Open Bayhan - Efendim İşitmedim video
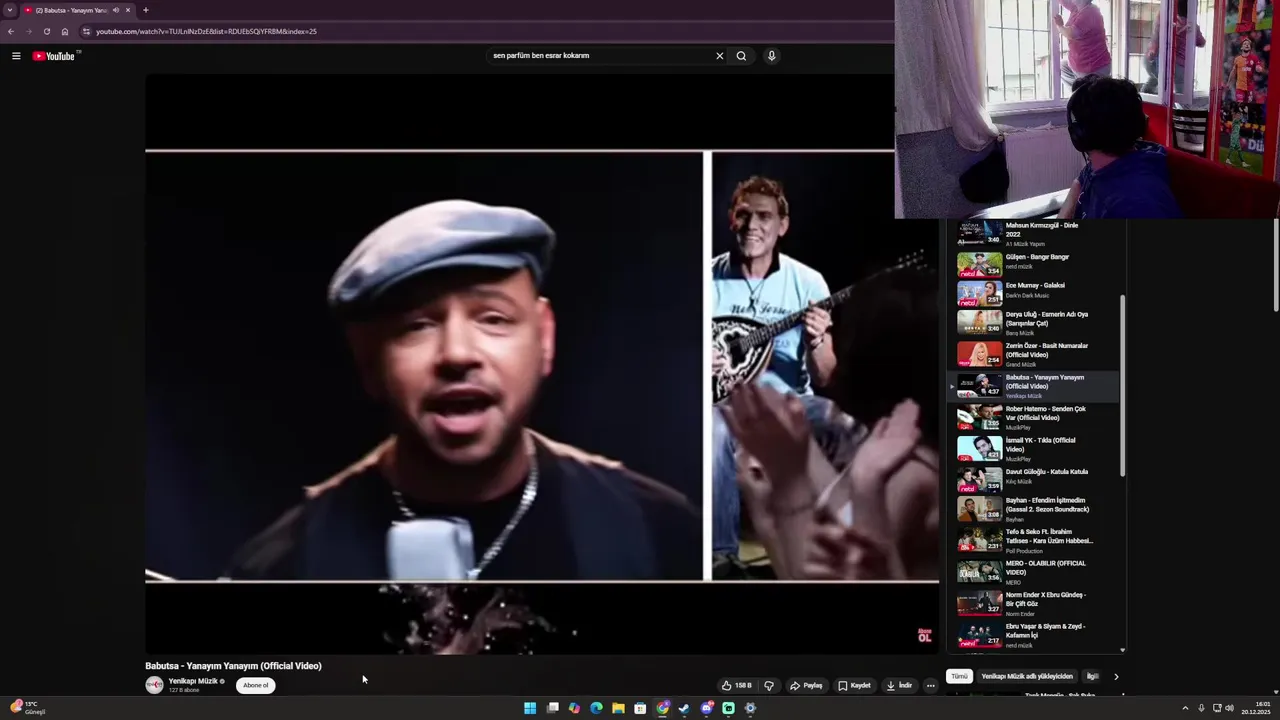This screenshot has width=1280, height=720. (x=1033, y=509)
